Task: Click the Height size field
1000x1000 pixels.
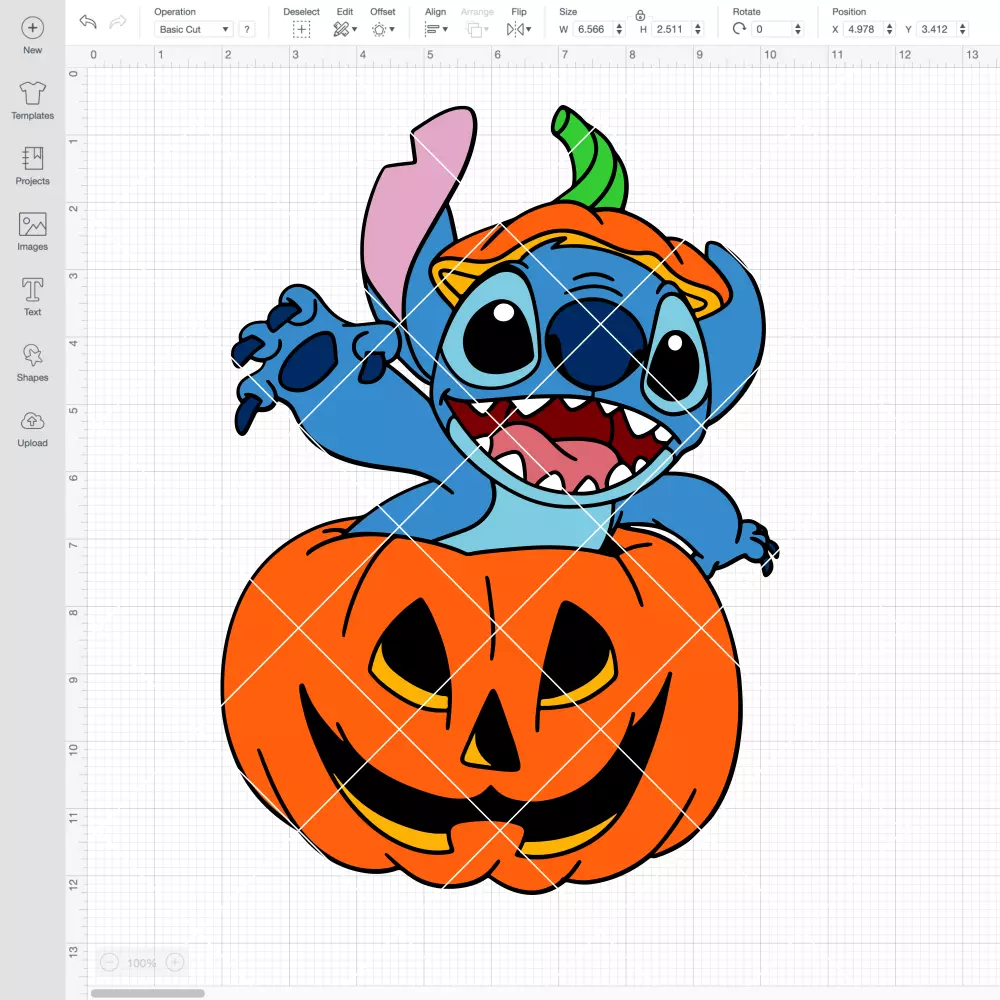Action: pyautogui.click(x=670, y=29)
